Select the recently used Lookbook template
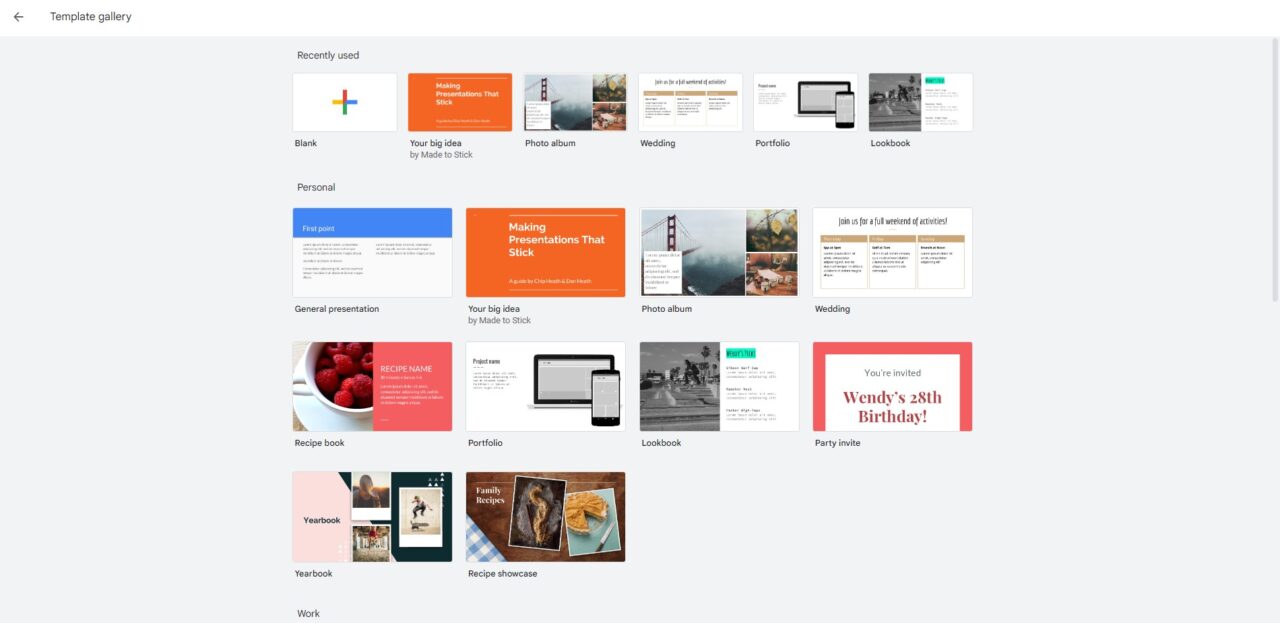This screenshot has width=1280, height=623. pyautogui.click(x=920, y=101)
